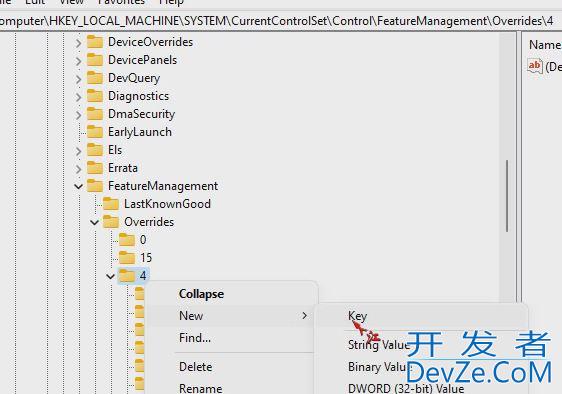
Task: Expand the DeviceOverrides key
Action: point(78,43)
